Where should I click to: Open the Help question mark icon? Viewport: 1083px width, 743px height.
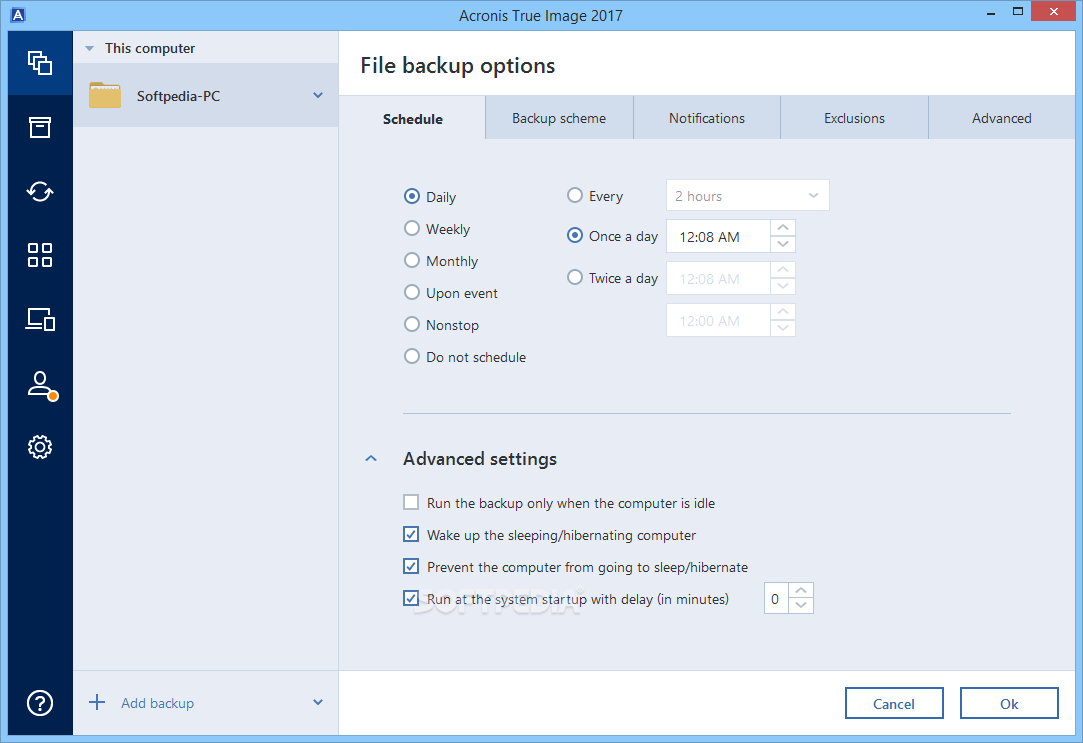[x=40, y=703]
